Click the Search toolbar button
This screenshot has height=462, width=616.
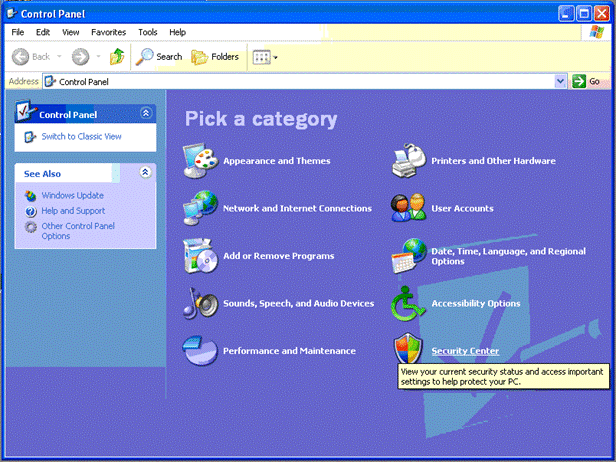tap(159, 57)
